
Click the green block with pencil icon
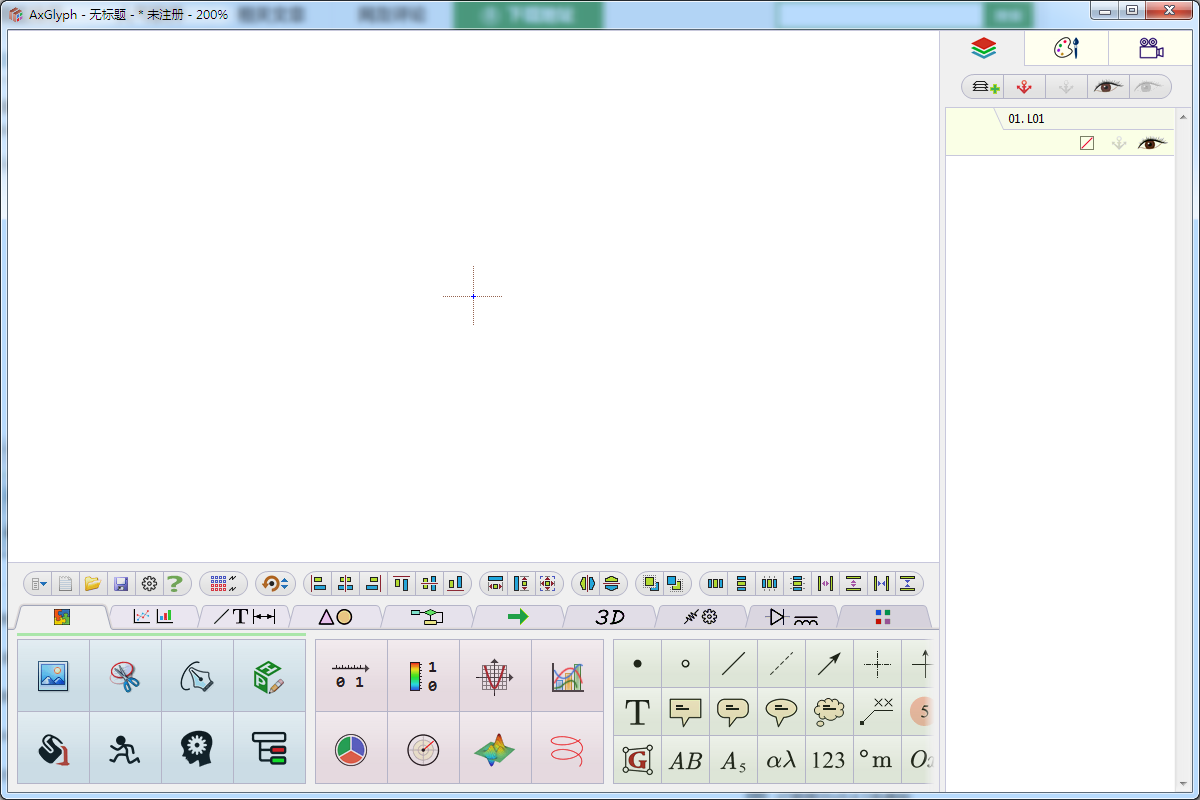[x=269, y=676]
